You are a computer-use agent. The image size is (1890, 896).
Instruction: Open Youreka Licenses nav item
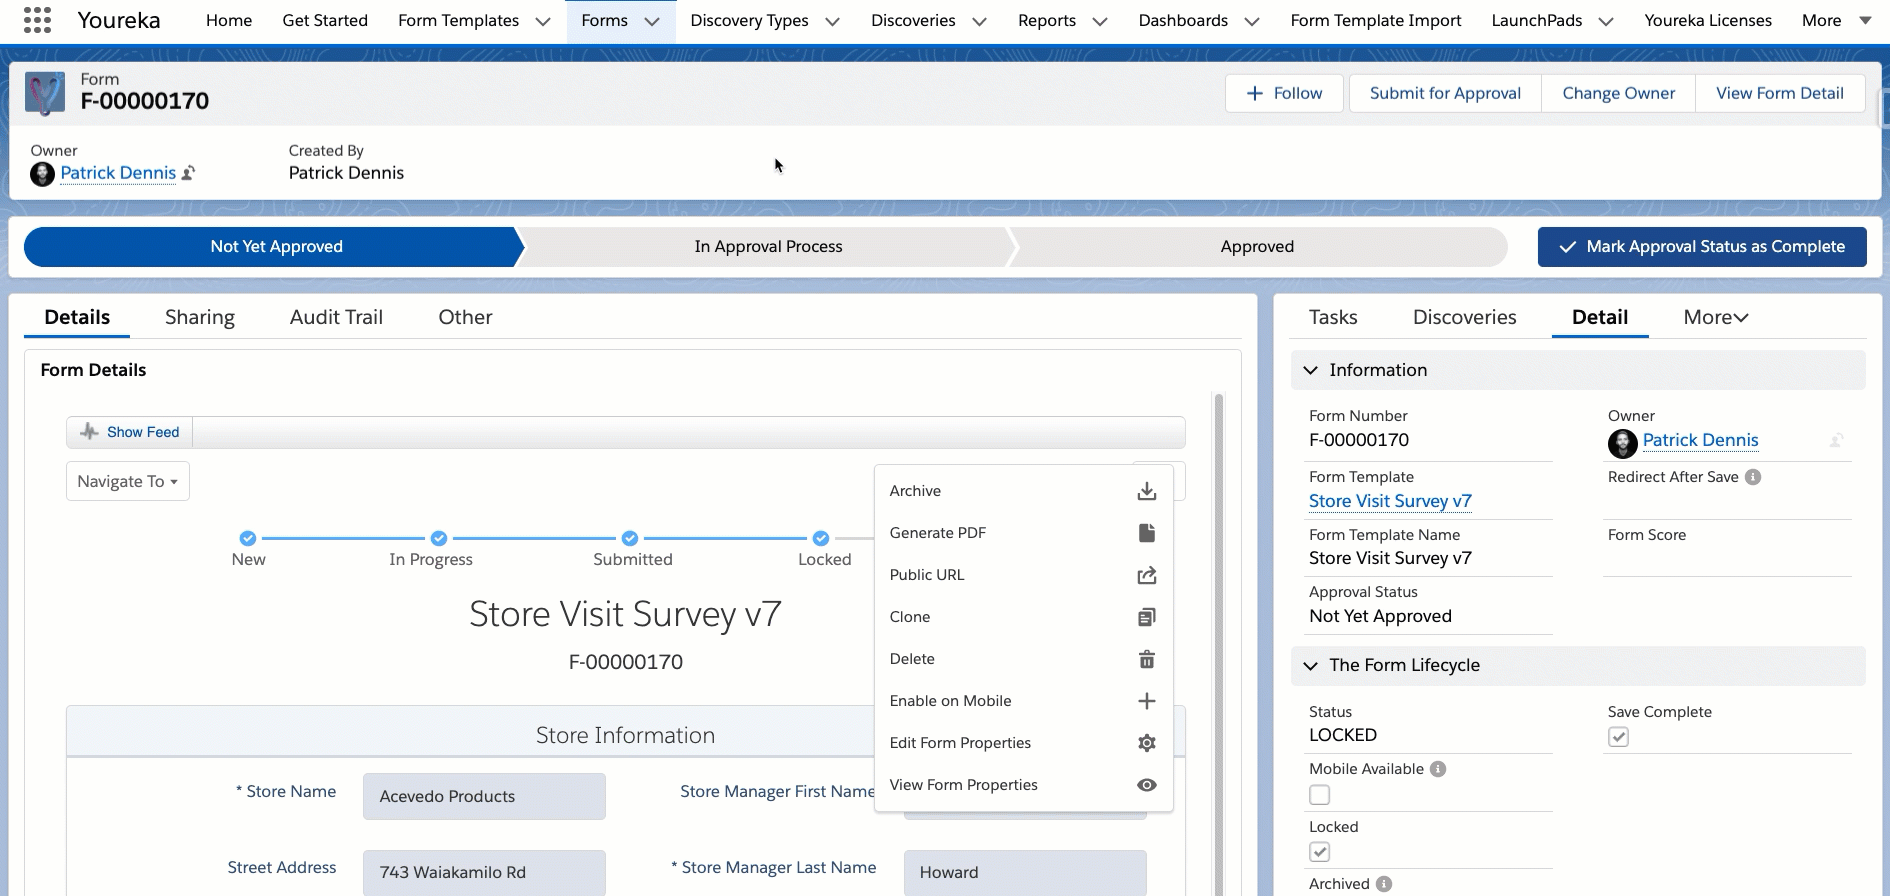1708,20
